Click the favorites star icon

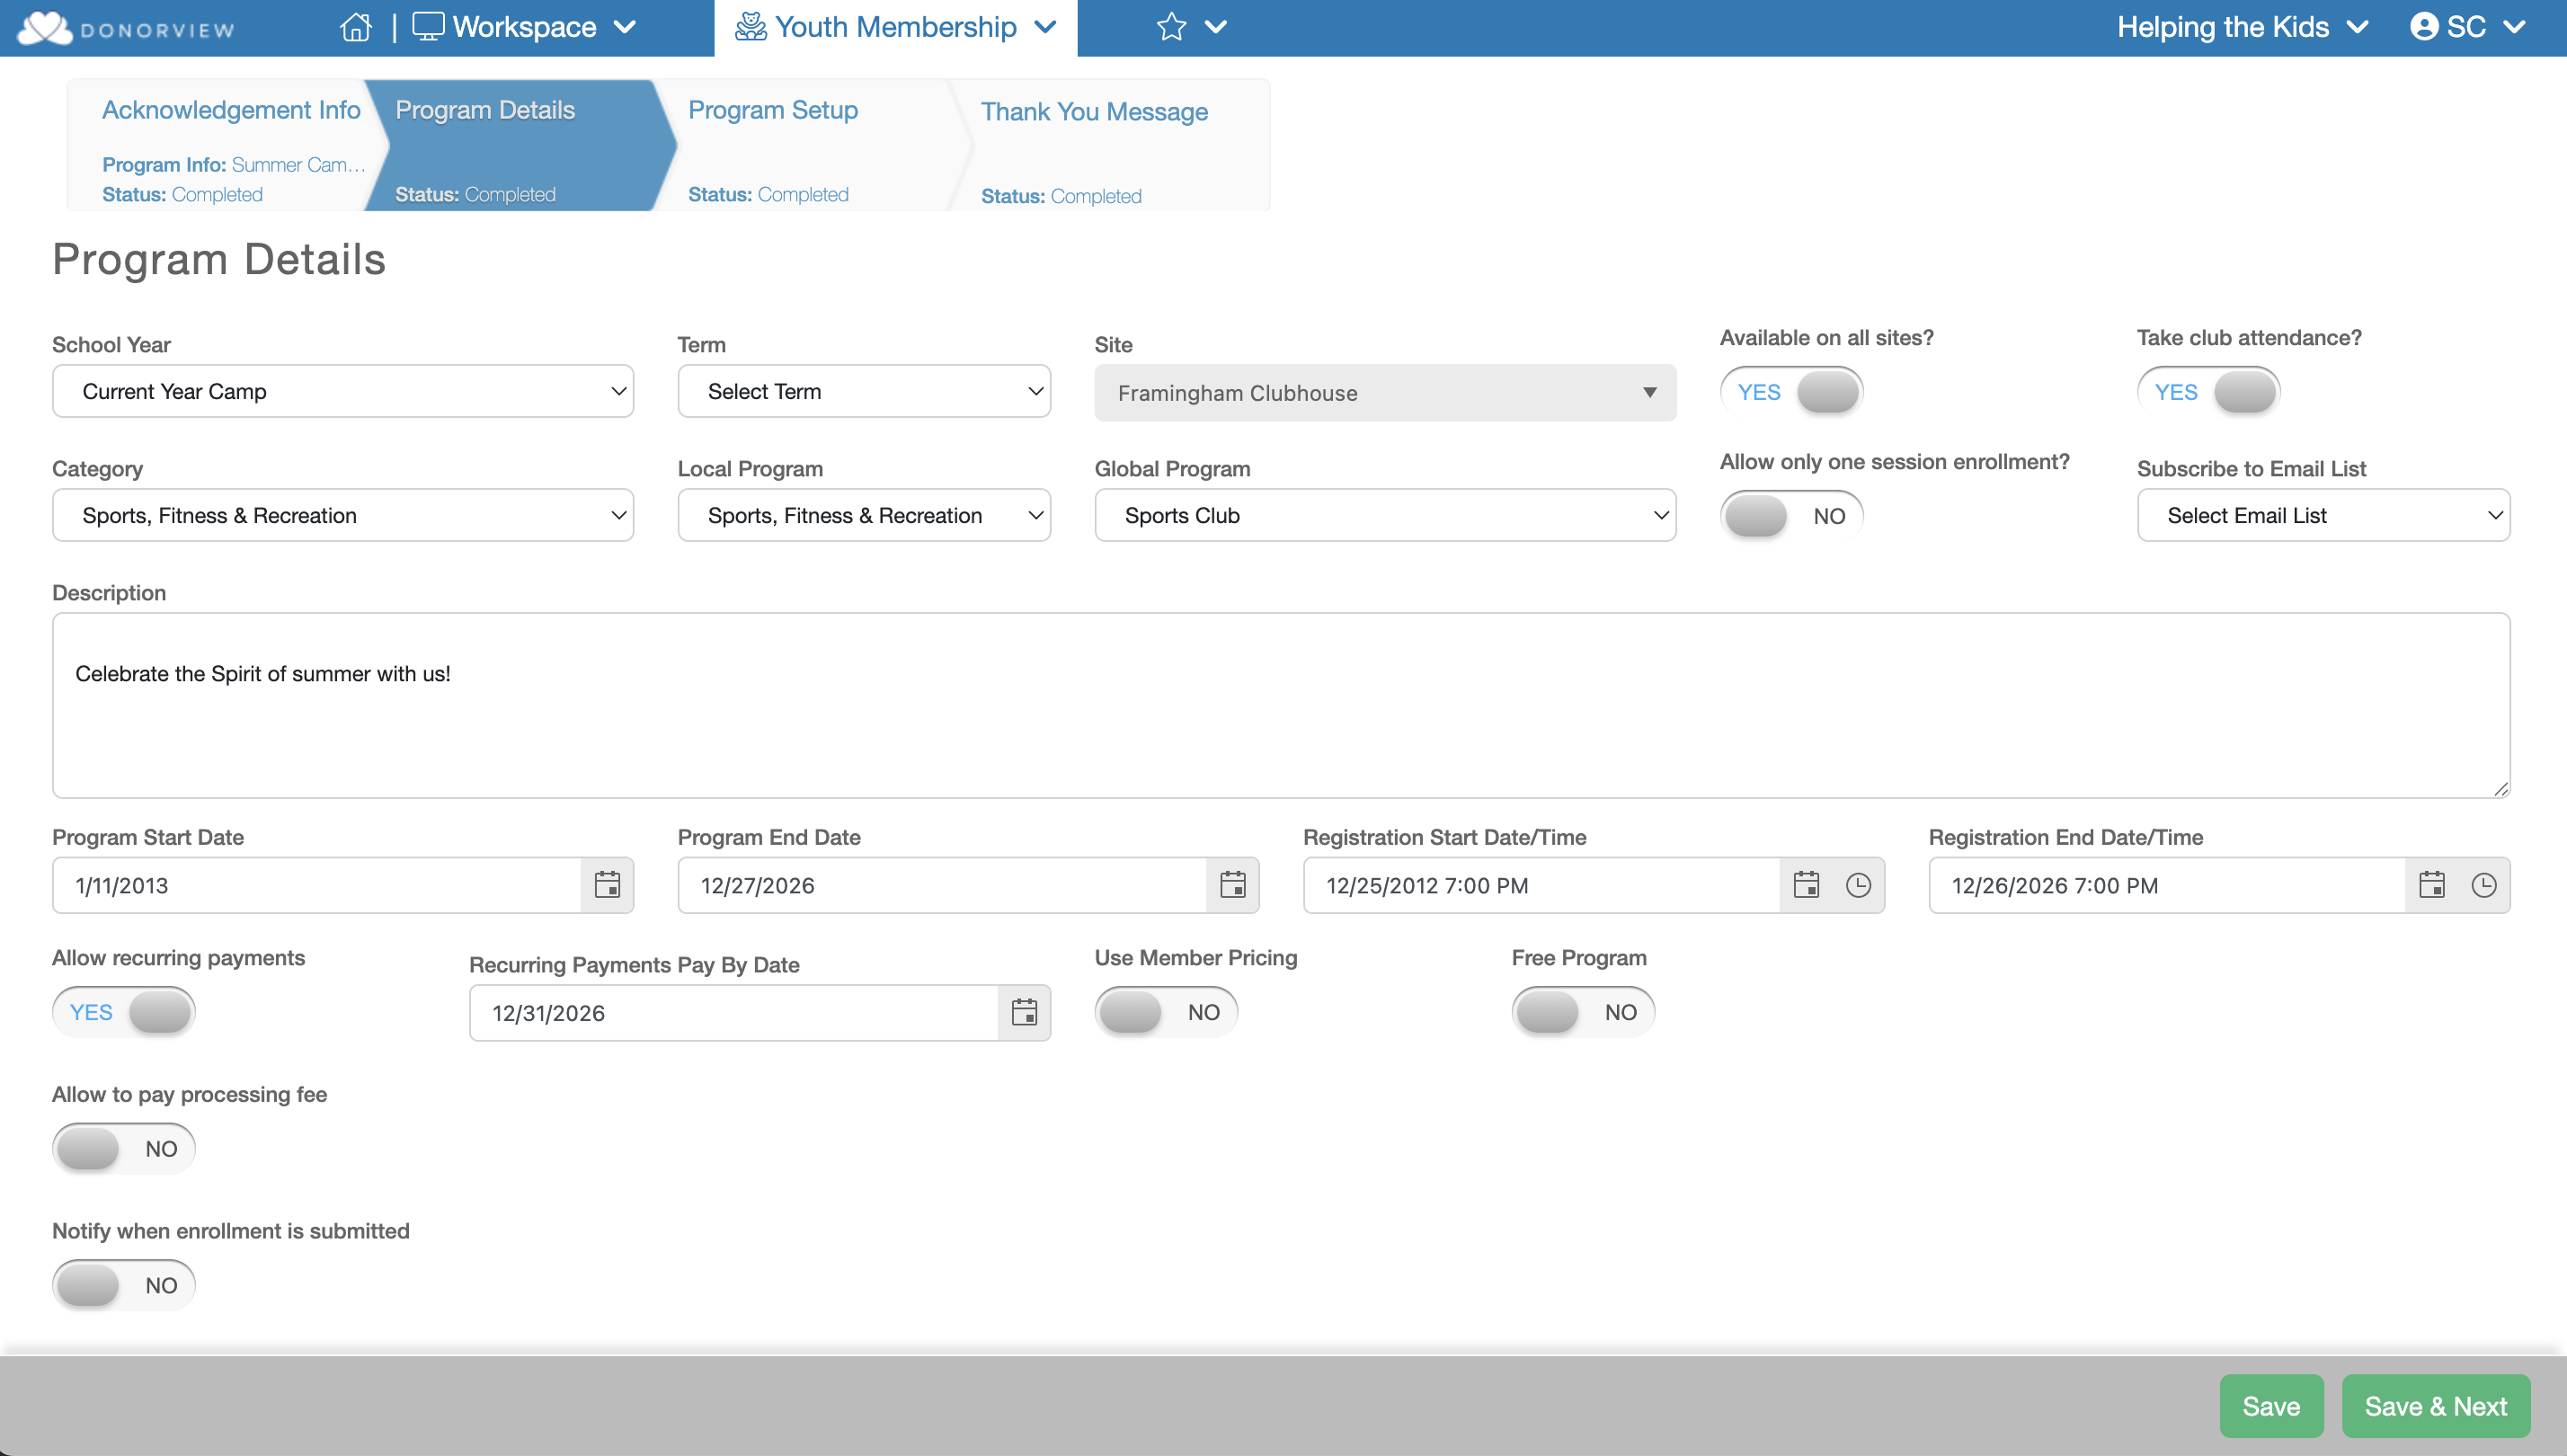[x=1171, y=27]
